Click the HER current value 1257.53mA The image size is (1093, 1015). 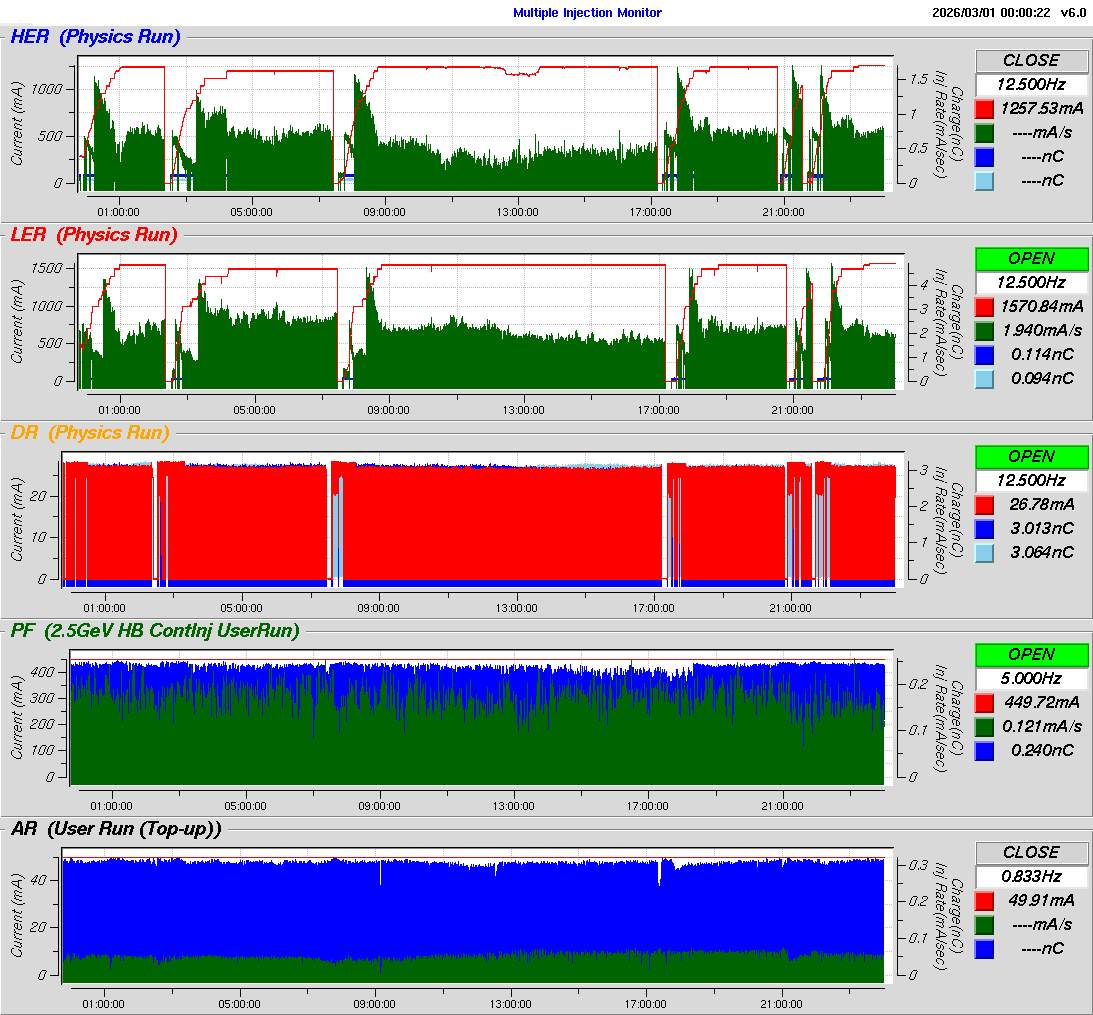(x=1041, y=109)
